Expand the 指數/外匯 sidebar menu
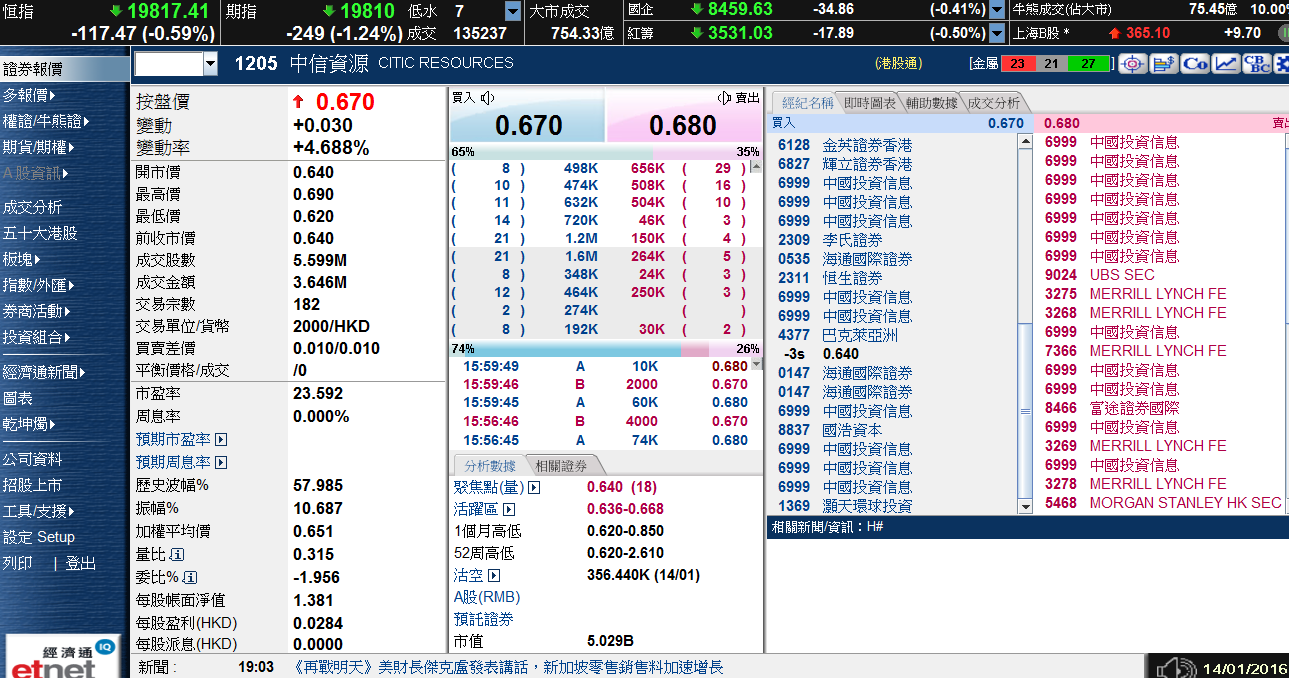 pos(39,285)
